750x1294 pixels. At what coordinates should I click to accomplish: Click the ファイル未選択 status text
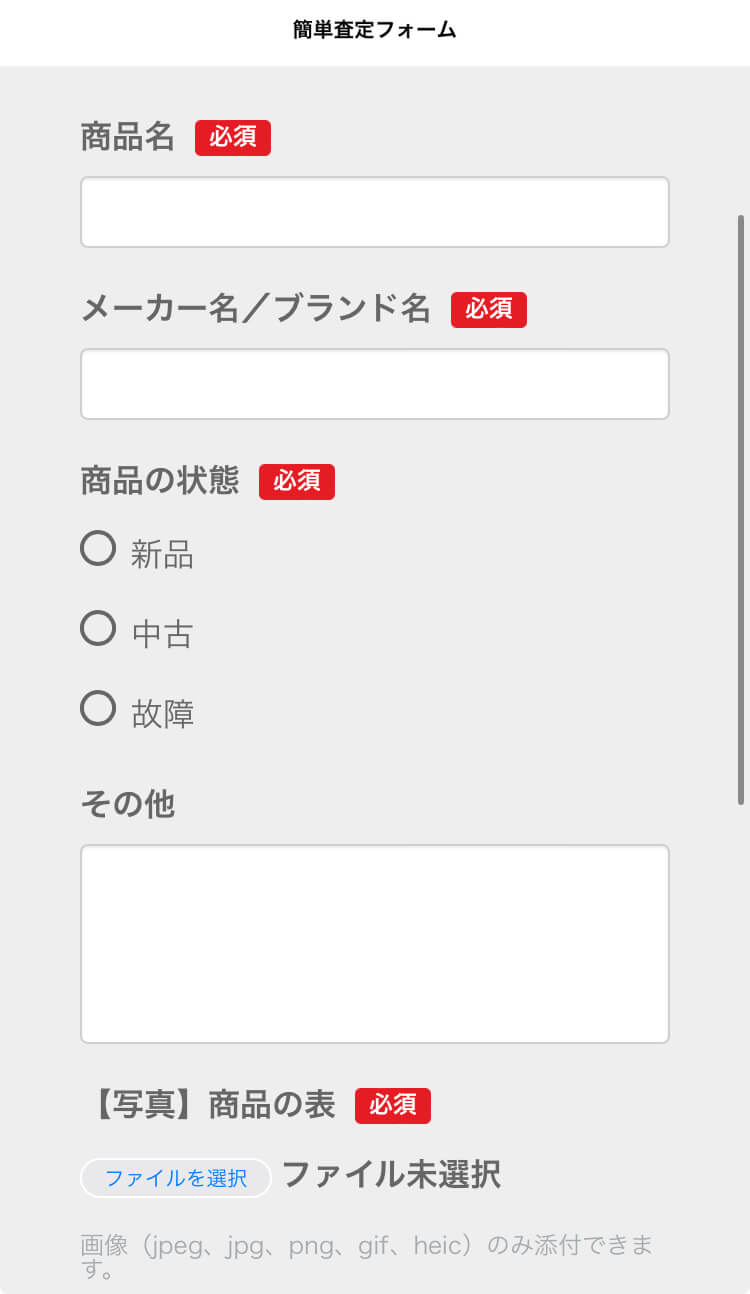click(392, 1175)
